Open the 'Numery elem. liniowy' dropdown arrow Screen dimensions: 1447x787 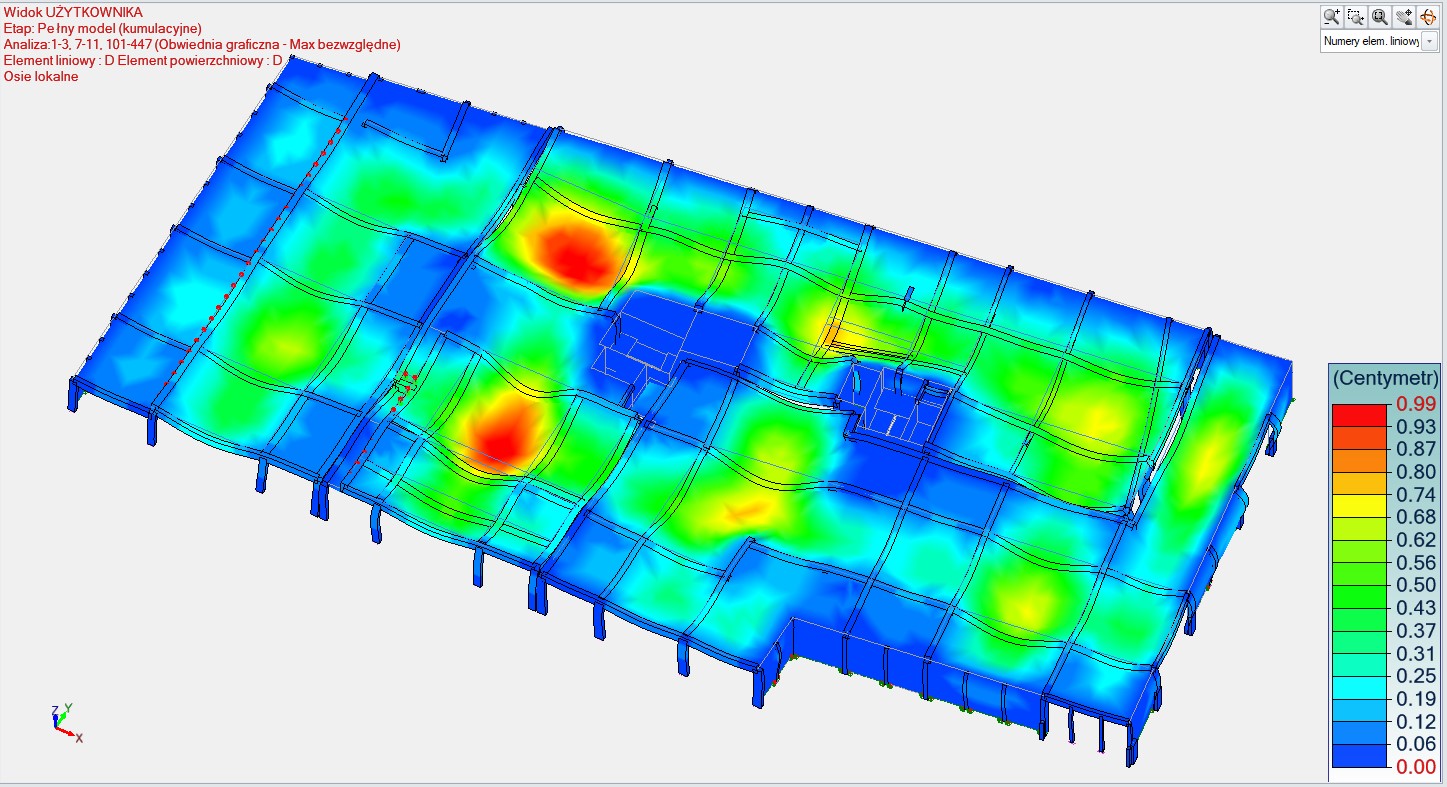tap(1429, 42)
